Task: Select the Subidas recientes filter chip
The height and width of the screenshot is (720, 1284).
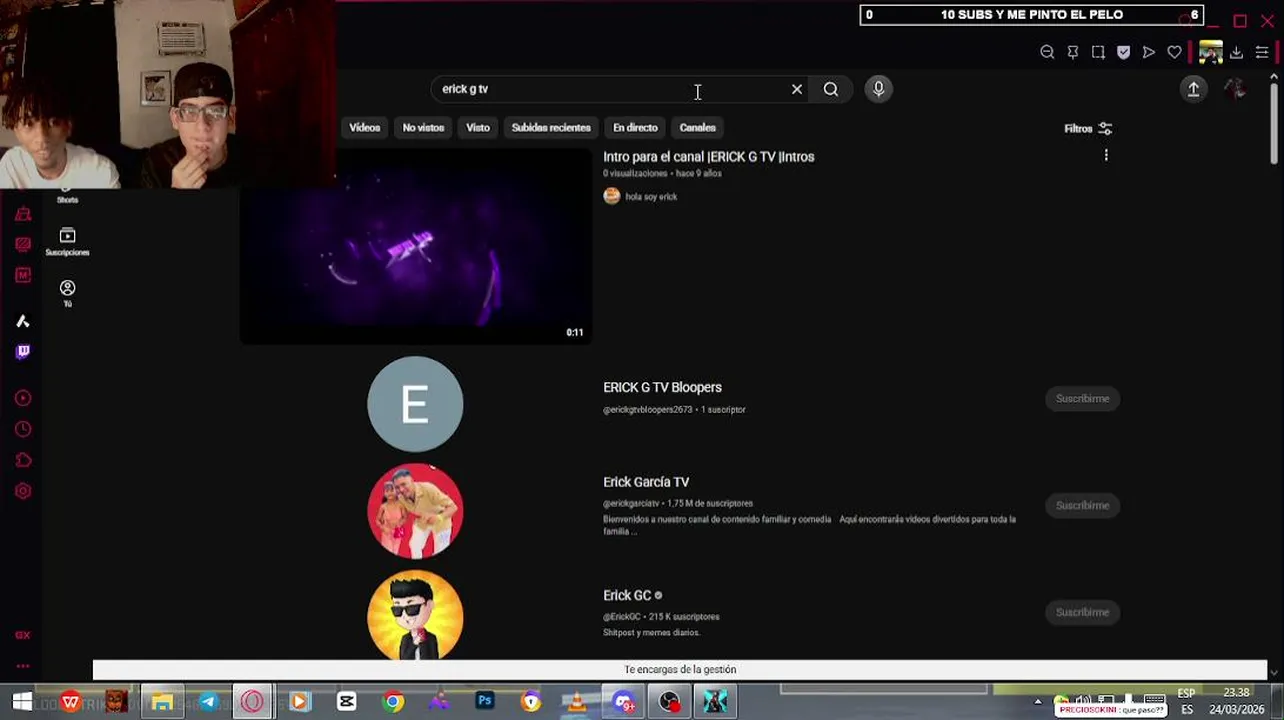Action: point(551,128)
